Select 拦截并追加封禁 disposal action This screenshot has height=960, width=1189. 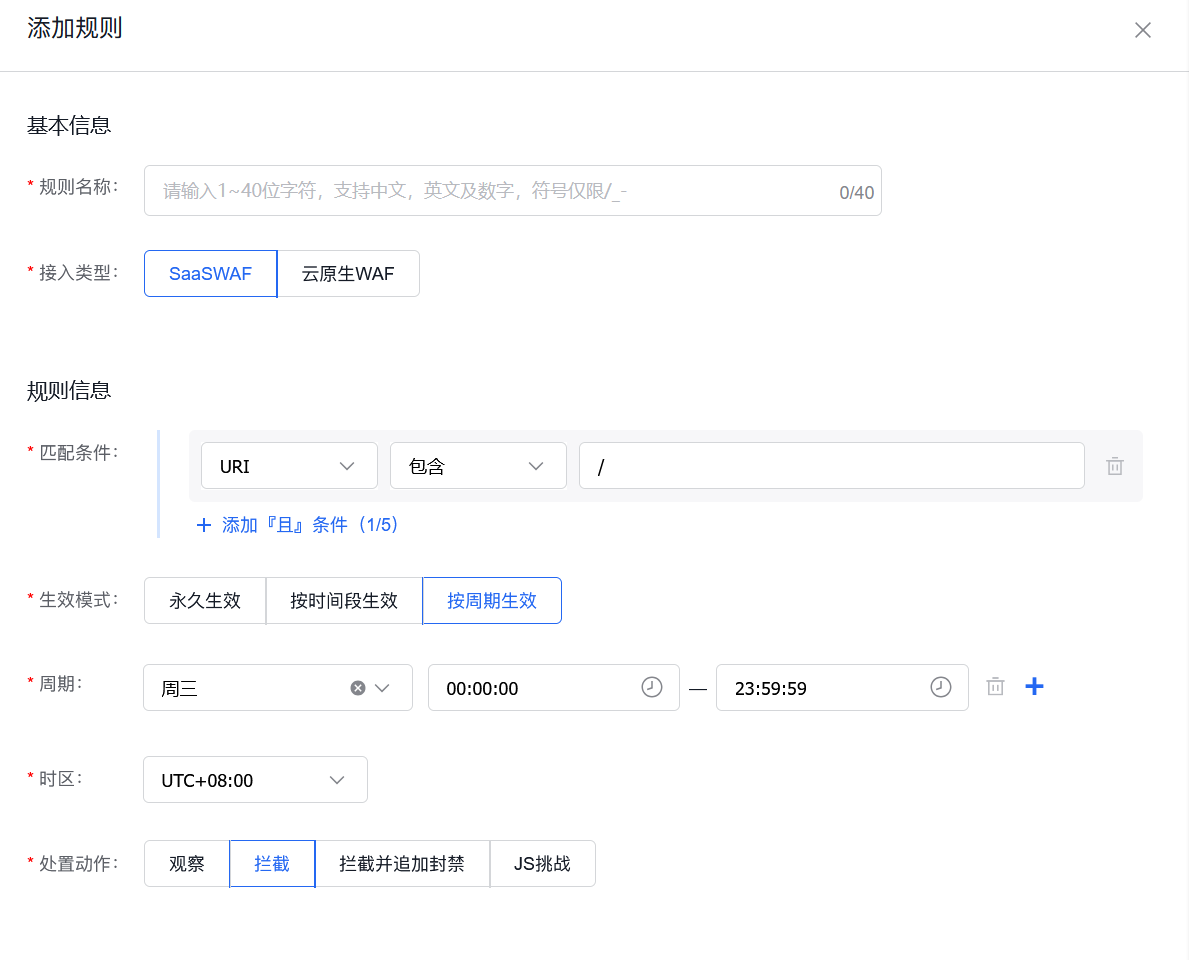coord(403,863)
